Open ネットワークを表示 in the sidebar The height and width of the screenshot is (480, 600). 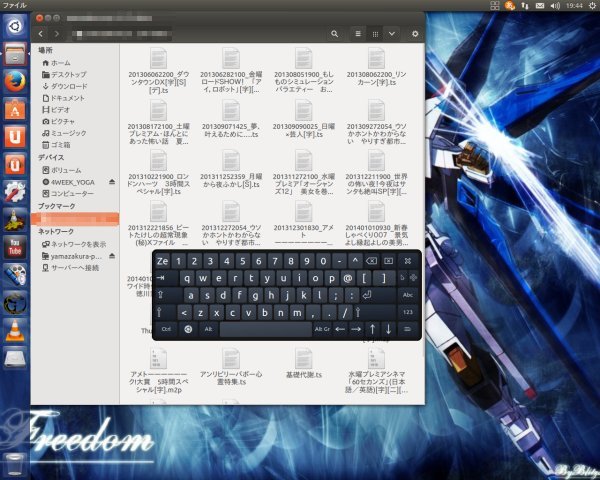coord(74,244)
